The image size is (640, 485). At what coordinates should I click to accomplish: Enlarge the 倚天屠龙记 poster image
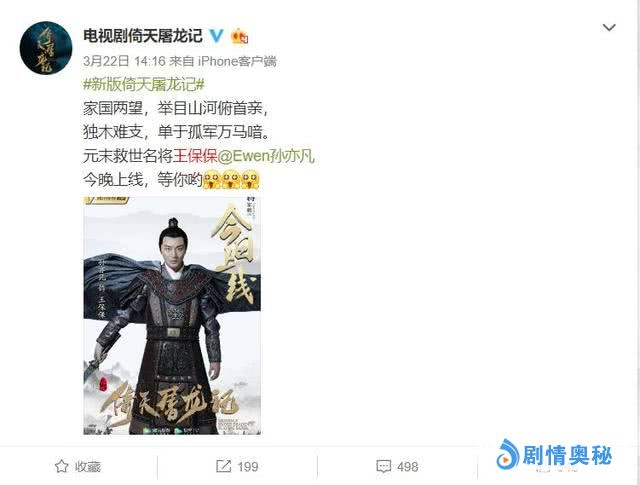coord(172,316)
